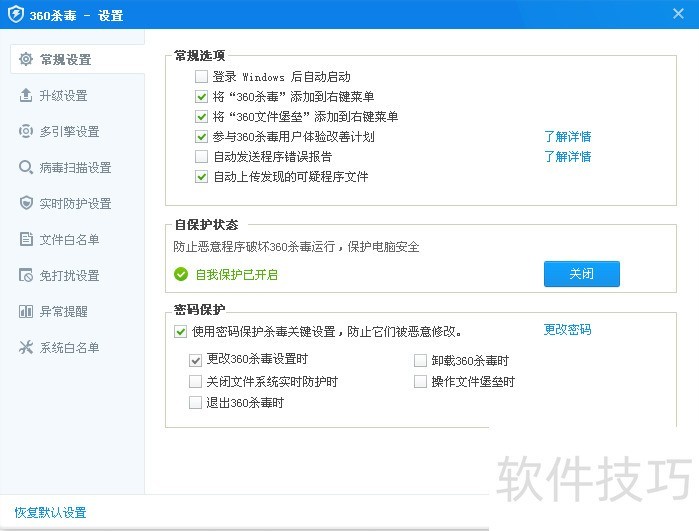Click the green check icon for 自我保护已开启
The height and width of the screenshot is (531, 699).
(181, 274)
